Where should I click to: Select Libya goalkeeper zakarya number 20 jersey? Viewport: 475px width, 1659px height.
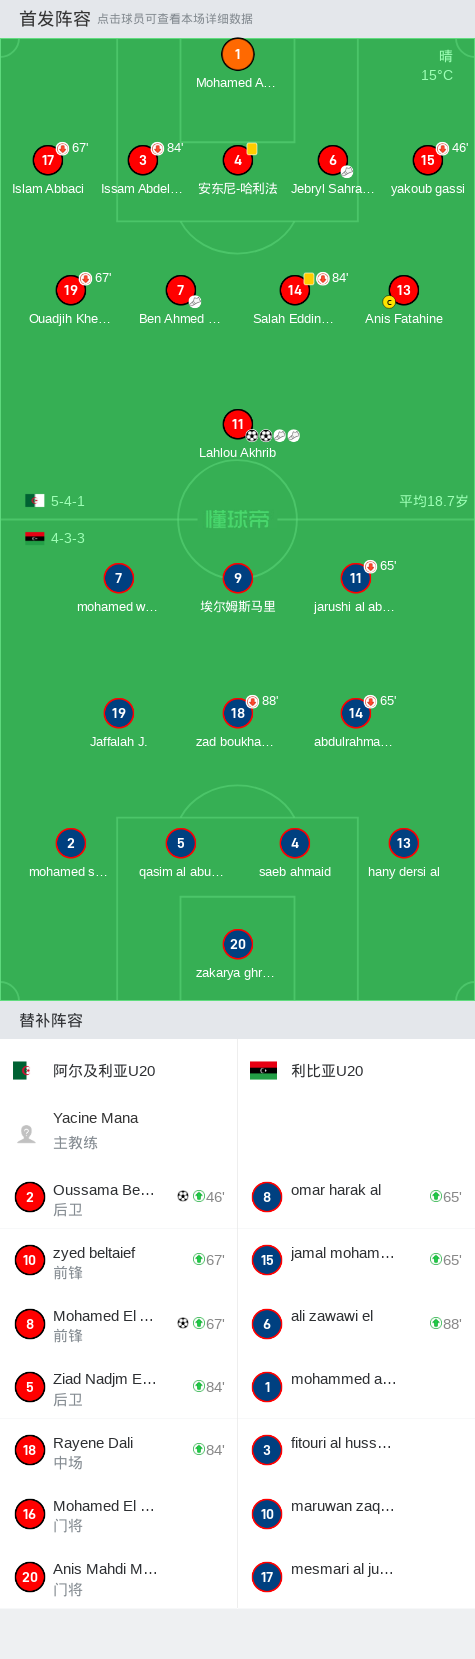[237, 944]
